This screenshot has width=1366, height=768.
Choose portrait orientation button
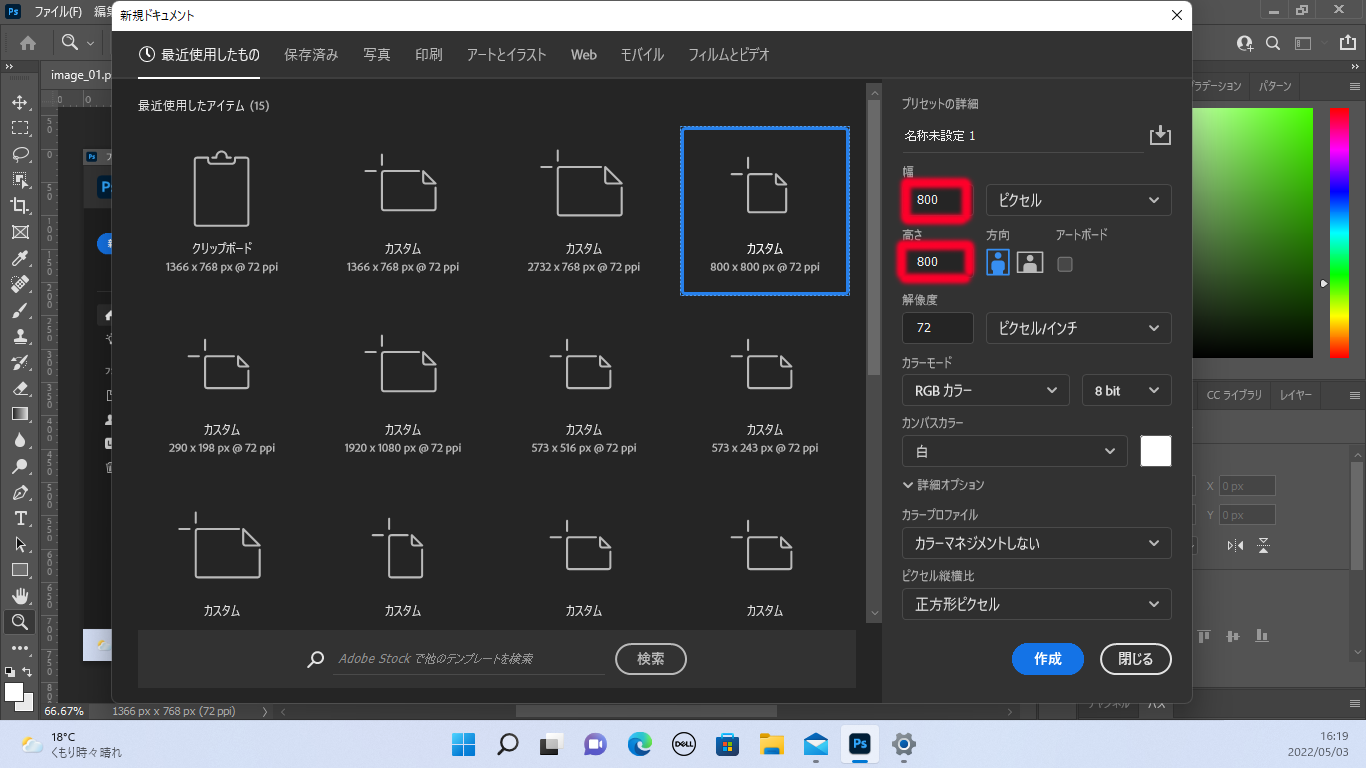click(x=997, y=263)
